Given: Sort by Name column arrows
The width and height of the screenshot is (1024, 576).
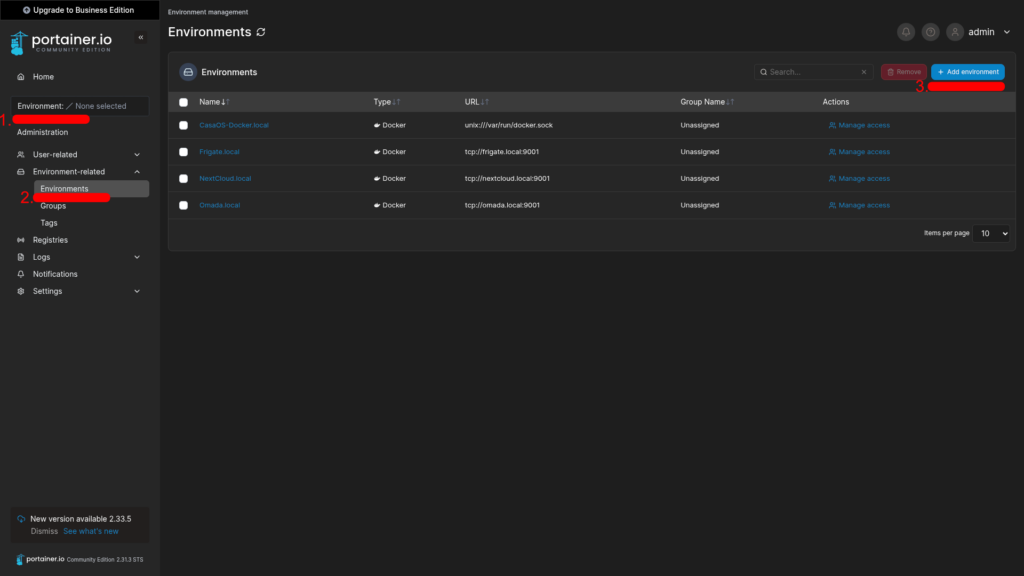Looking at the screenshot, I should point(225,102).
